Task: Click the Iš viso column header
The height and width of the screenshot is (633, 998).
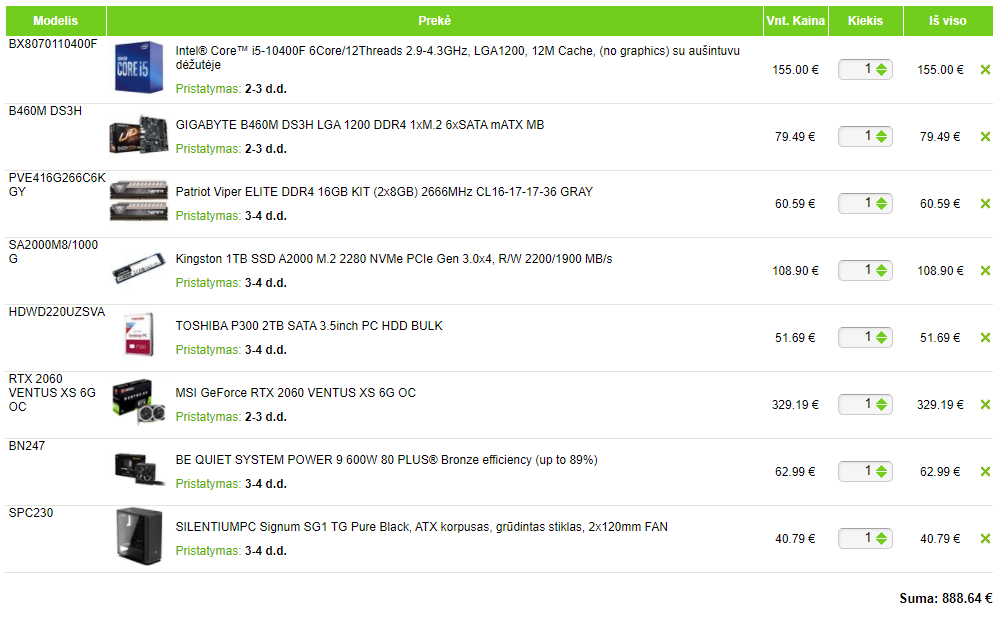Action: pyautogui.click(x=948, y=21)
